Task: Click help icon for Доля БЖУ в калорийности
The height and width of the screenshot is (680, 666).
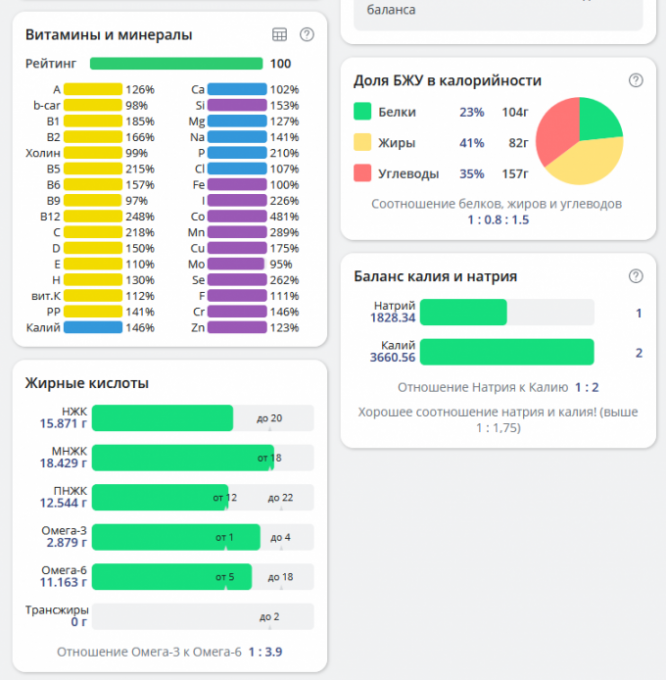Action: coord(635,81)
